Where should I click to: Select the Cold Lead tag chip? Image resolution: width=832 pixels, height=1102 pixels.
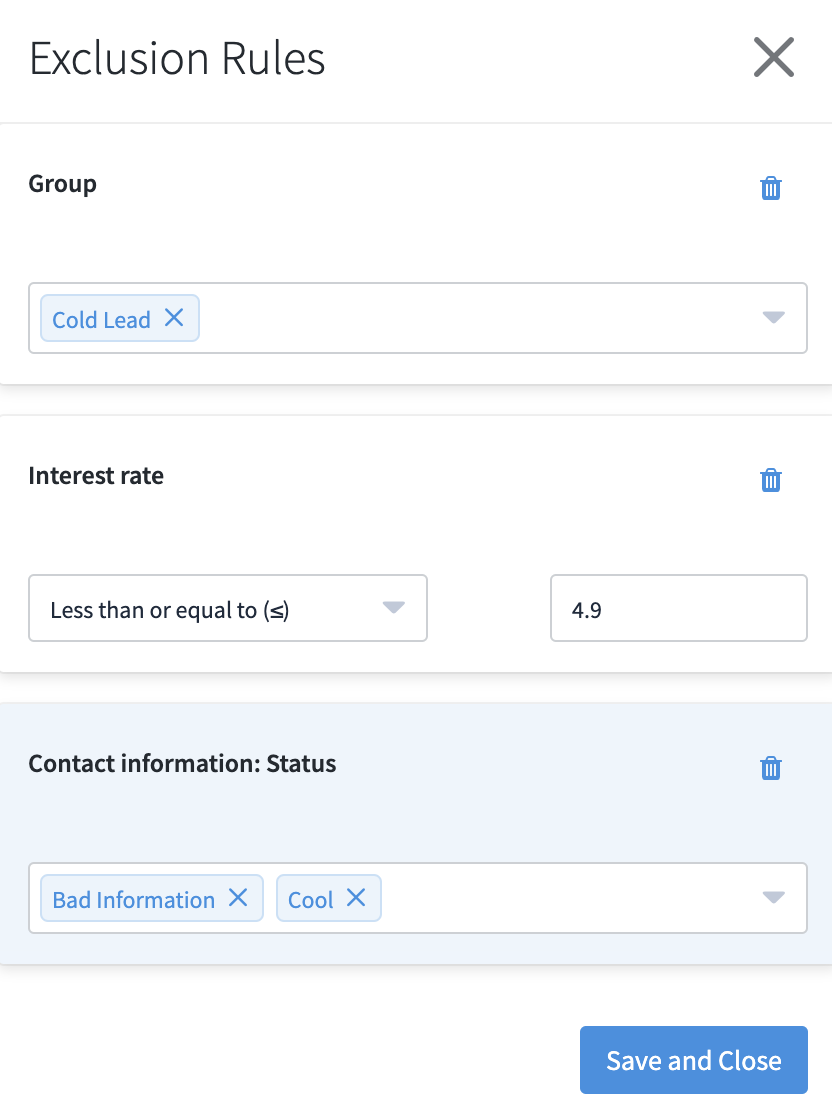(100, 318)
